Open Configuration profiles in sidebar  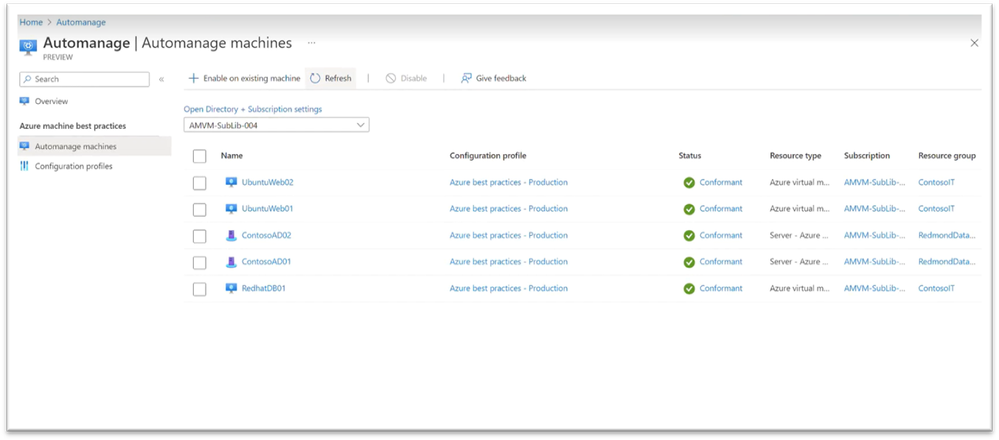tap(74, 166)
